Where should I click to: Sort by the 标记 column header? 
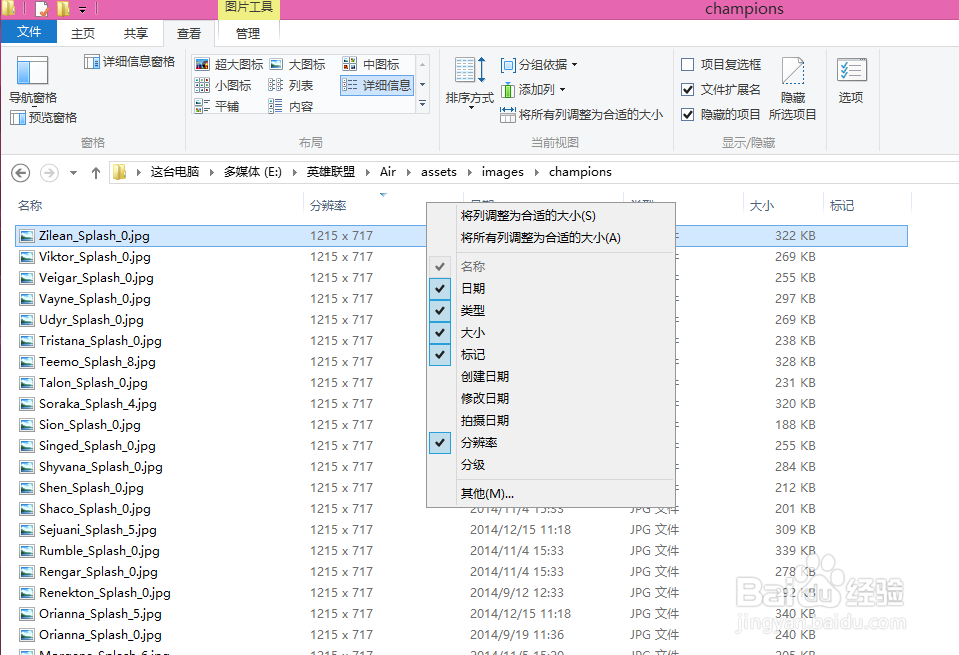coord(867,205)
